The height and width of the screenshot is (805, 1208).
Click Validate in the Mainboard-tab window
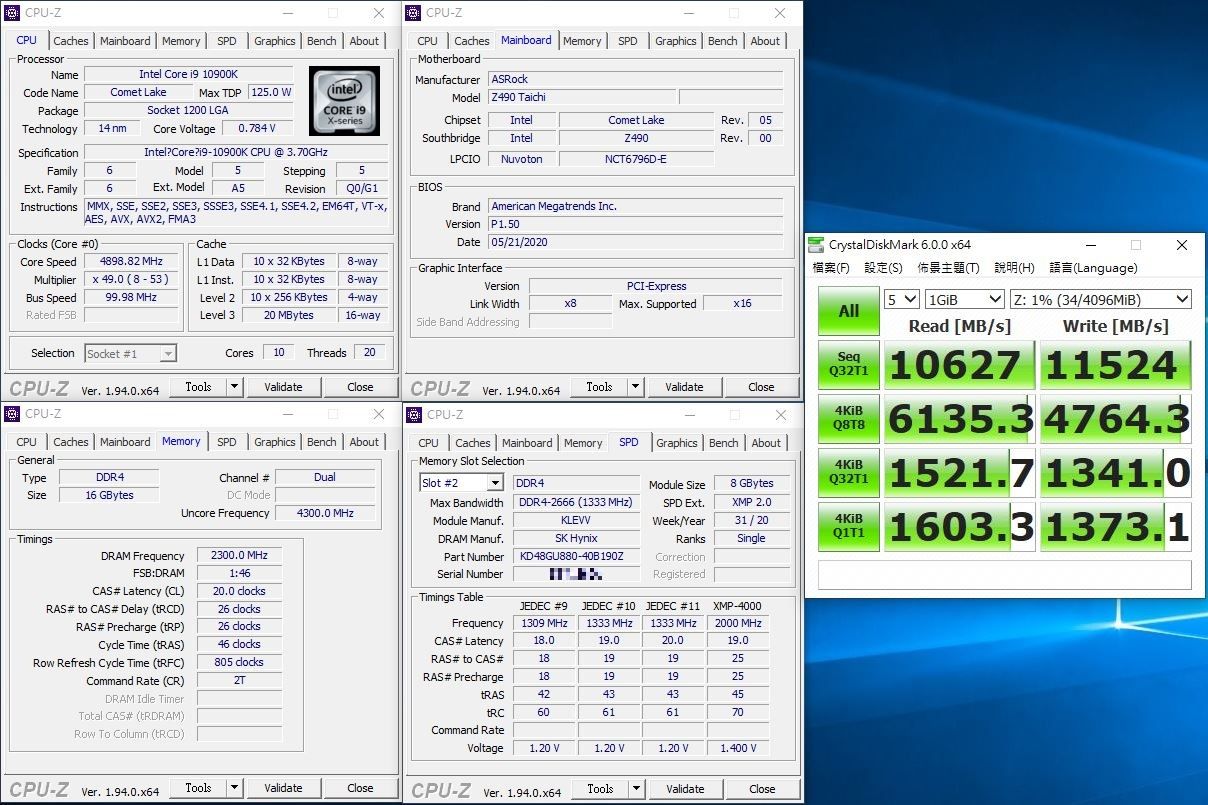684,387
